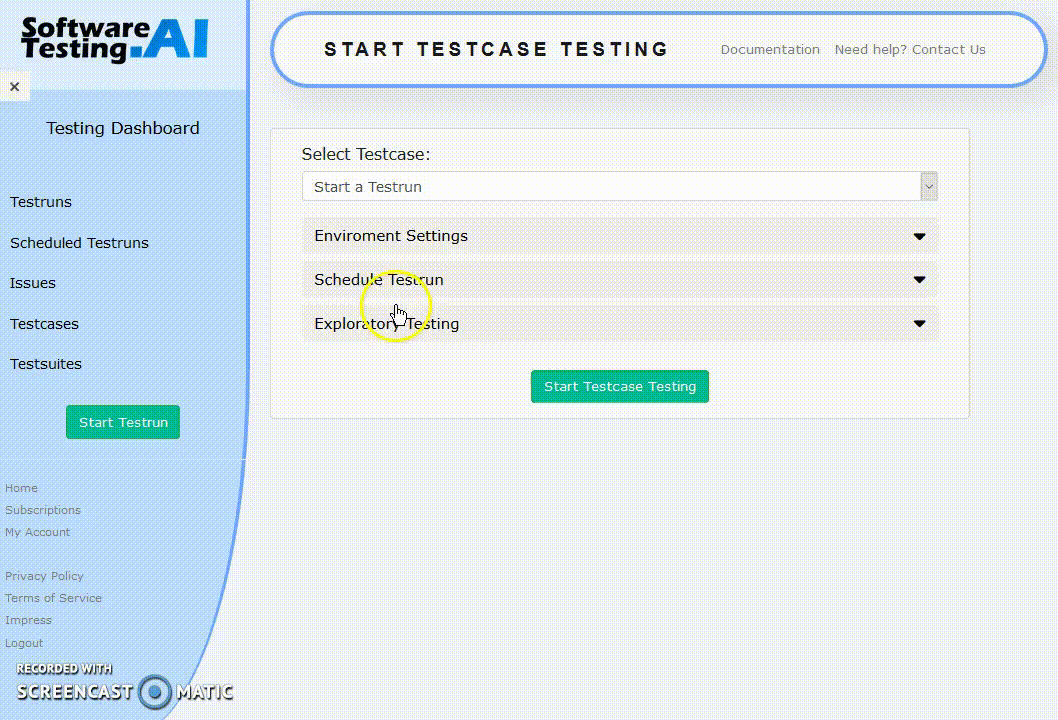Open Testsuites from the sidebar
1058x720 pixels.
pos(45,364)
